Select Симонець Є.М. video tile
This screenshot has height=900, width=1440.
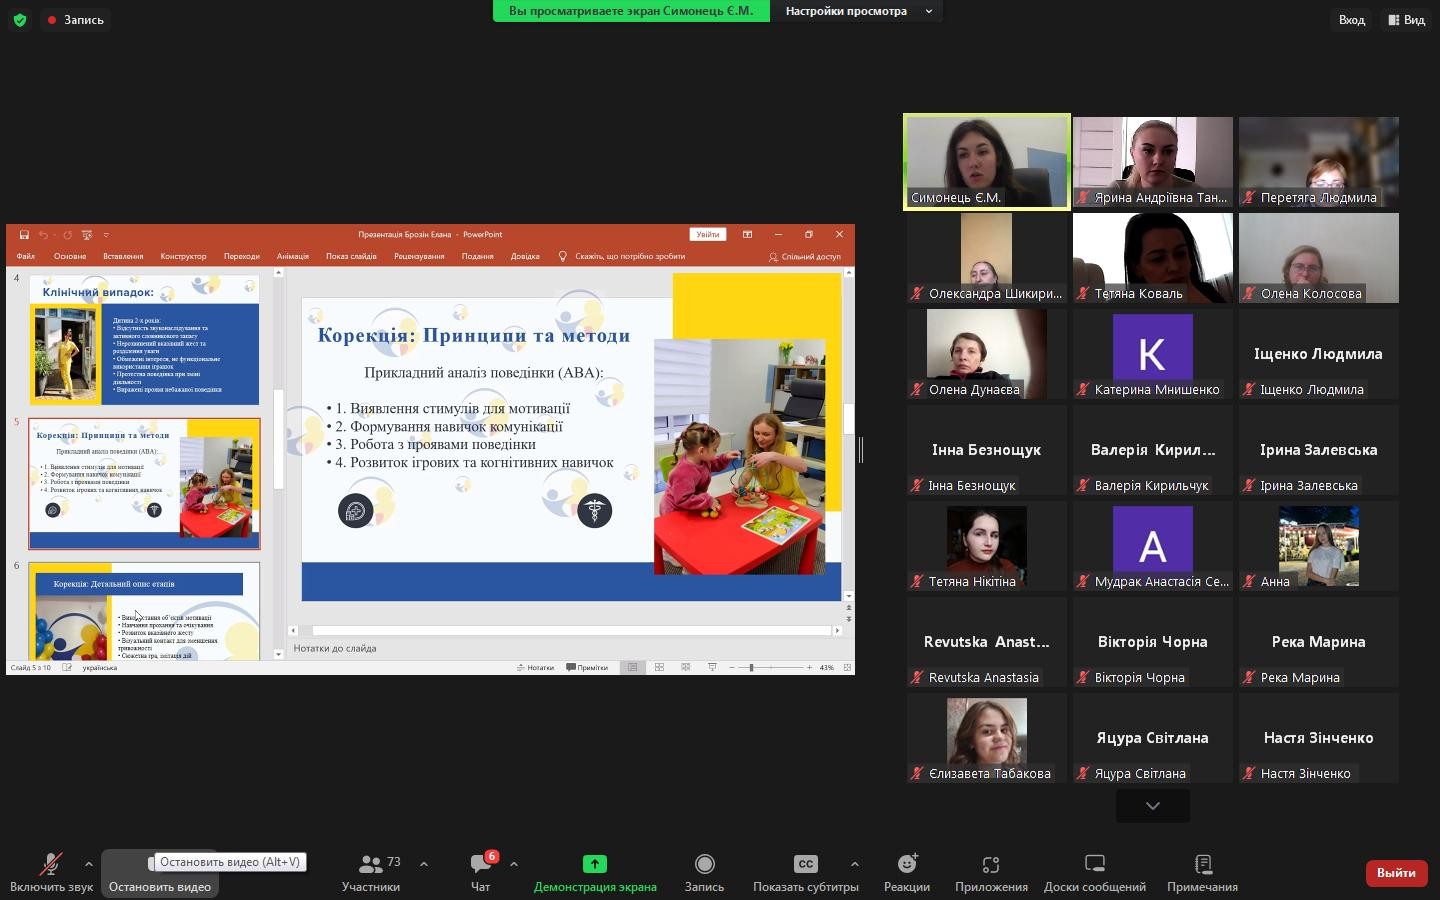[x=987, y=162]
